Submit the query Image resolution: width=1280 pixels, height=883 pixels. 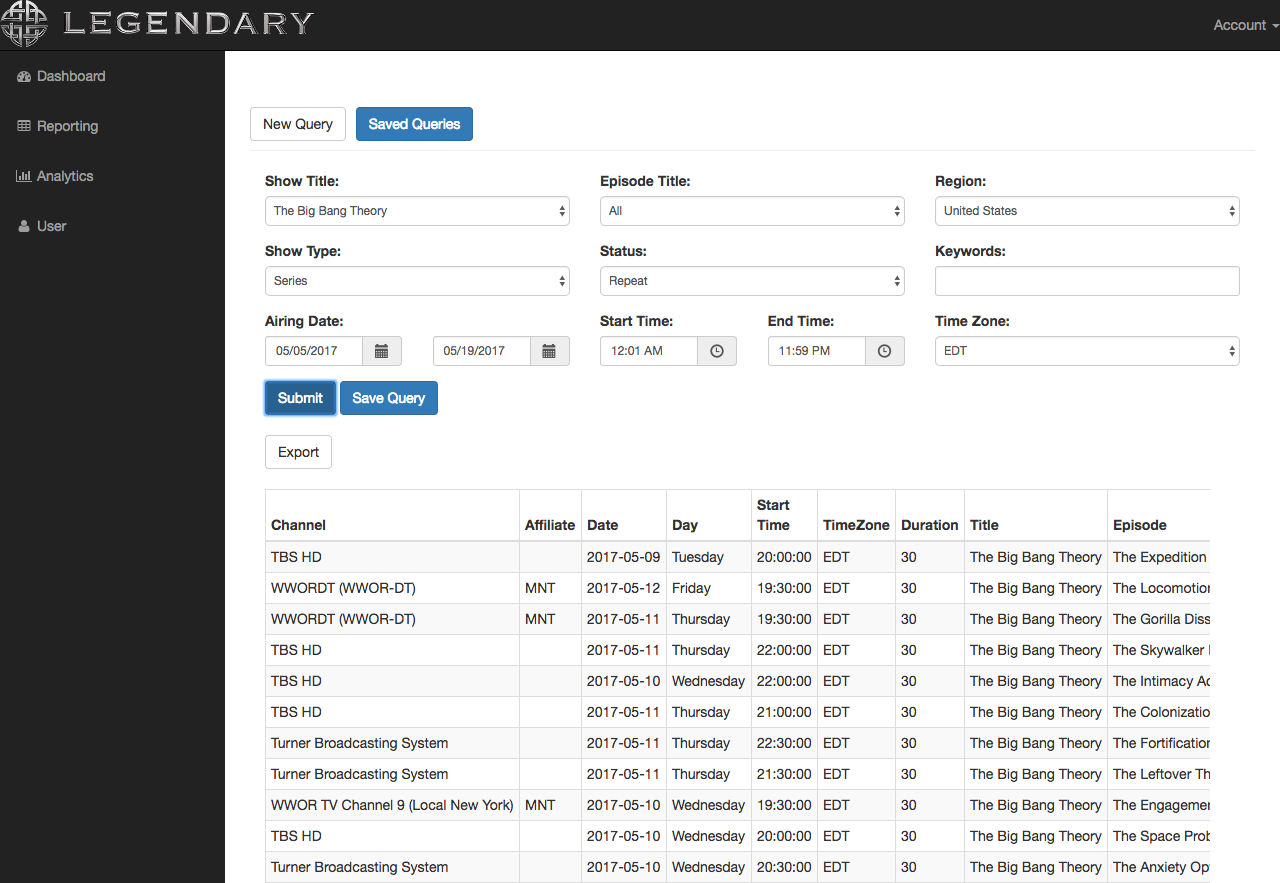[300, 398]
